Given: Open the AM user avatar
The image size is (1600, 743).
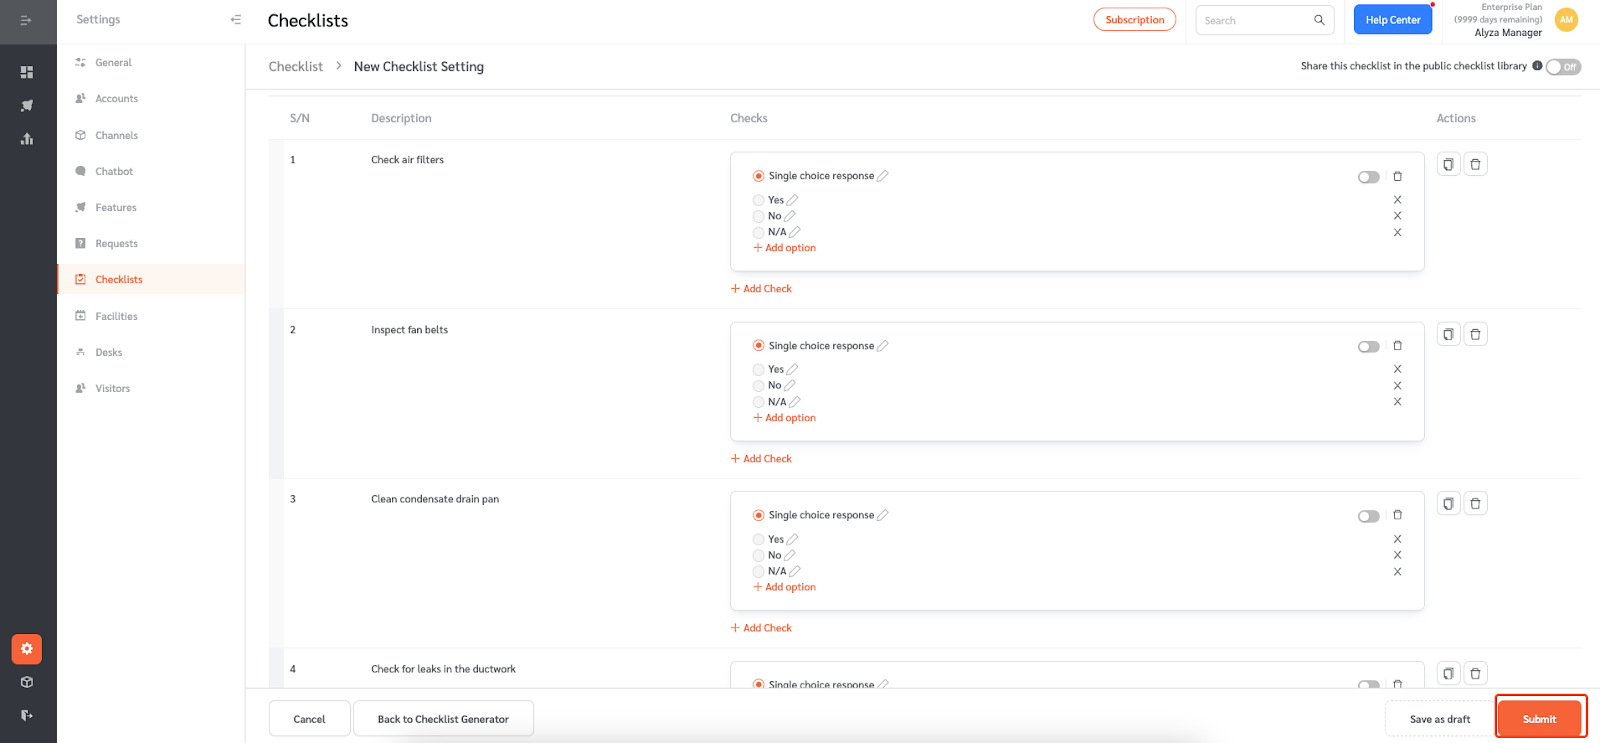Looking at the screenshot, I should point(1566,19).
